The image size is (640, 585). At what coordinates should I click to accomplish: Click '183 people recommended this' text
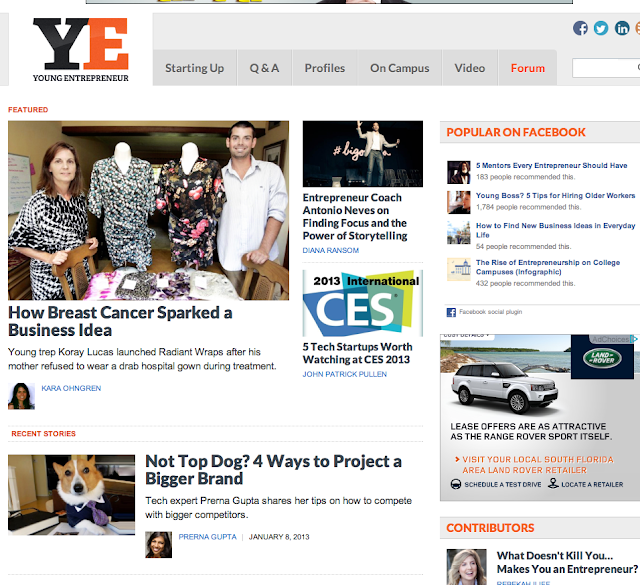[525, 177]
